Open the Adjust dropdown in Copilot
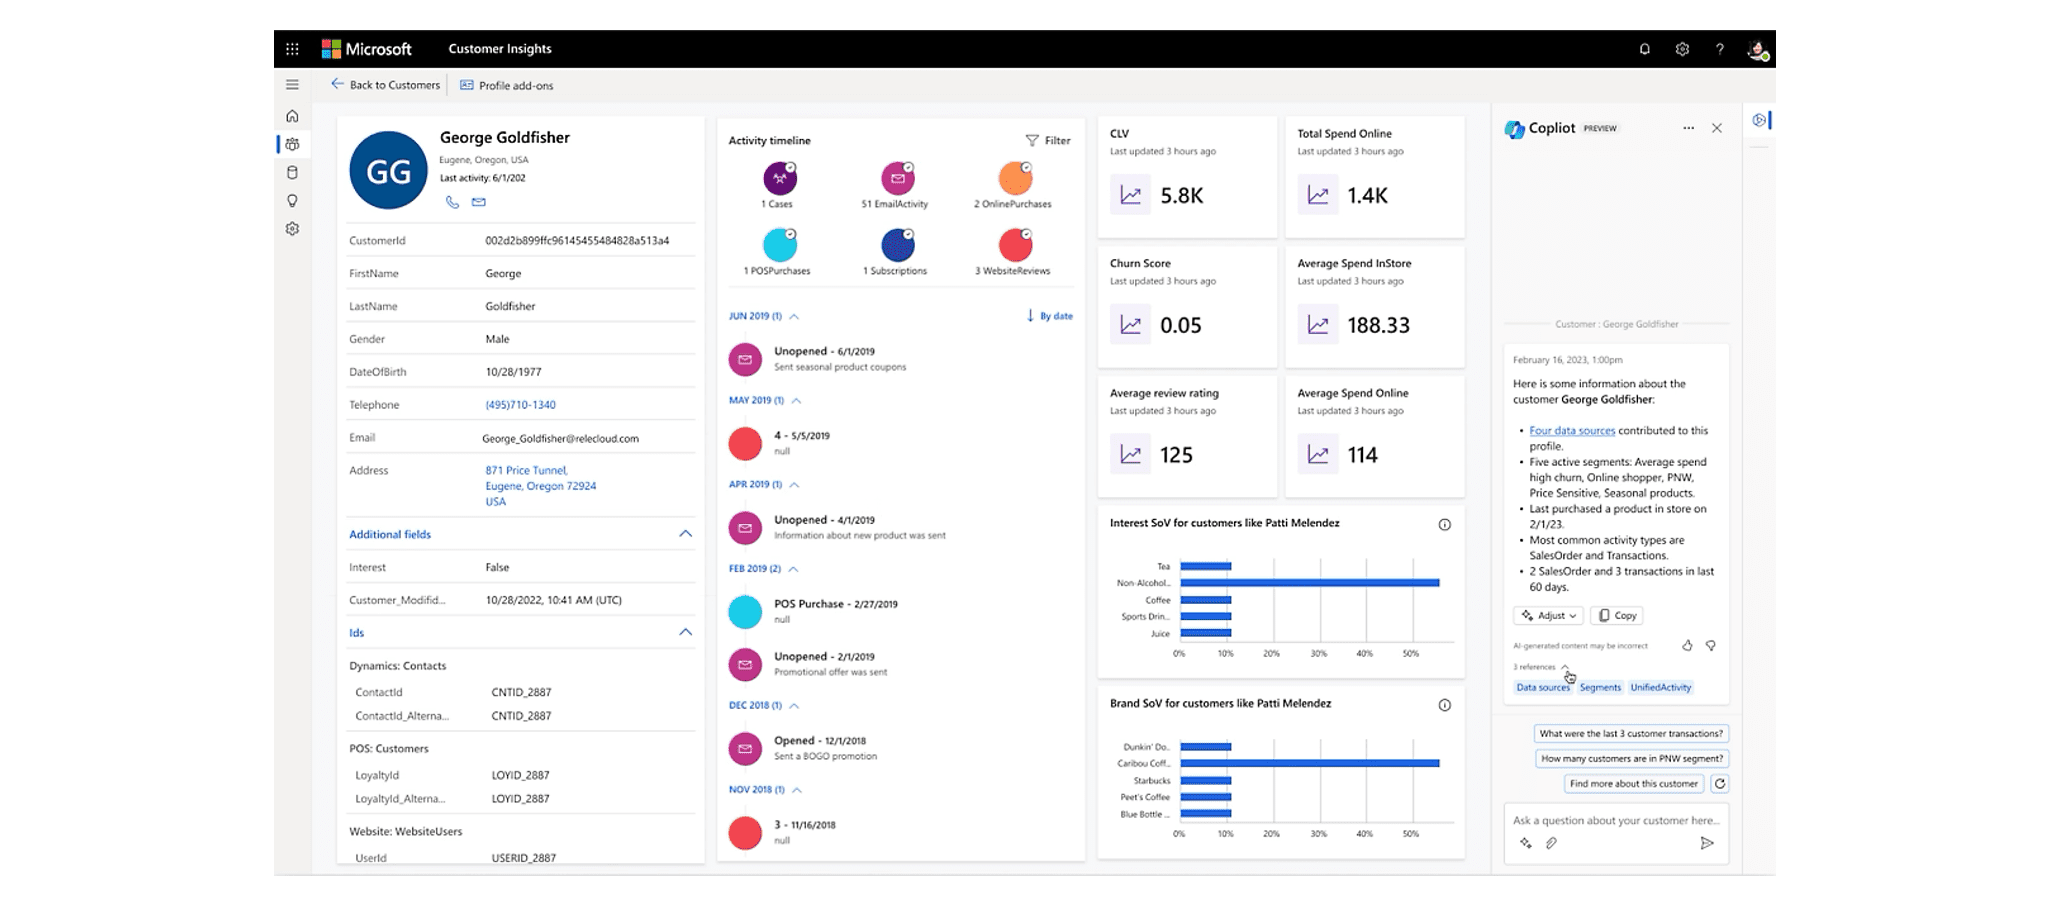Image resolution: width=2048 pixels, height=907 pixels. pyautogui.click(x=1548, y=616)
